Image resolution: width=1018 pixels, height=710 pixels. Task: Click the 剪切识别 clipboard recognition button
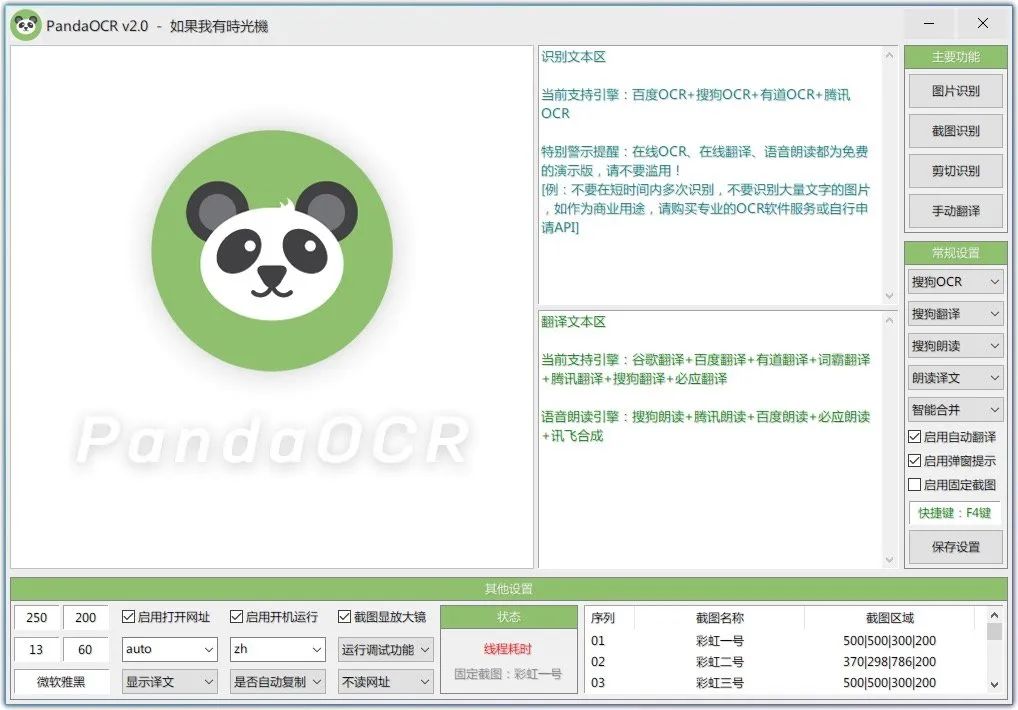click(x=955, y=170)
